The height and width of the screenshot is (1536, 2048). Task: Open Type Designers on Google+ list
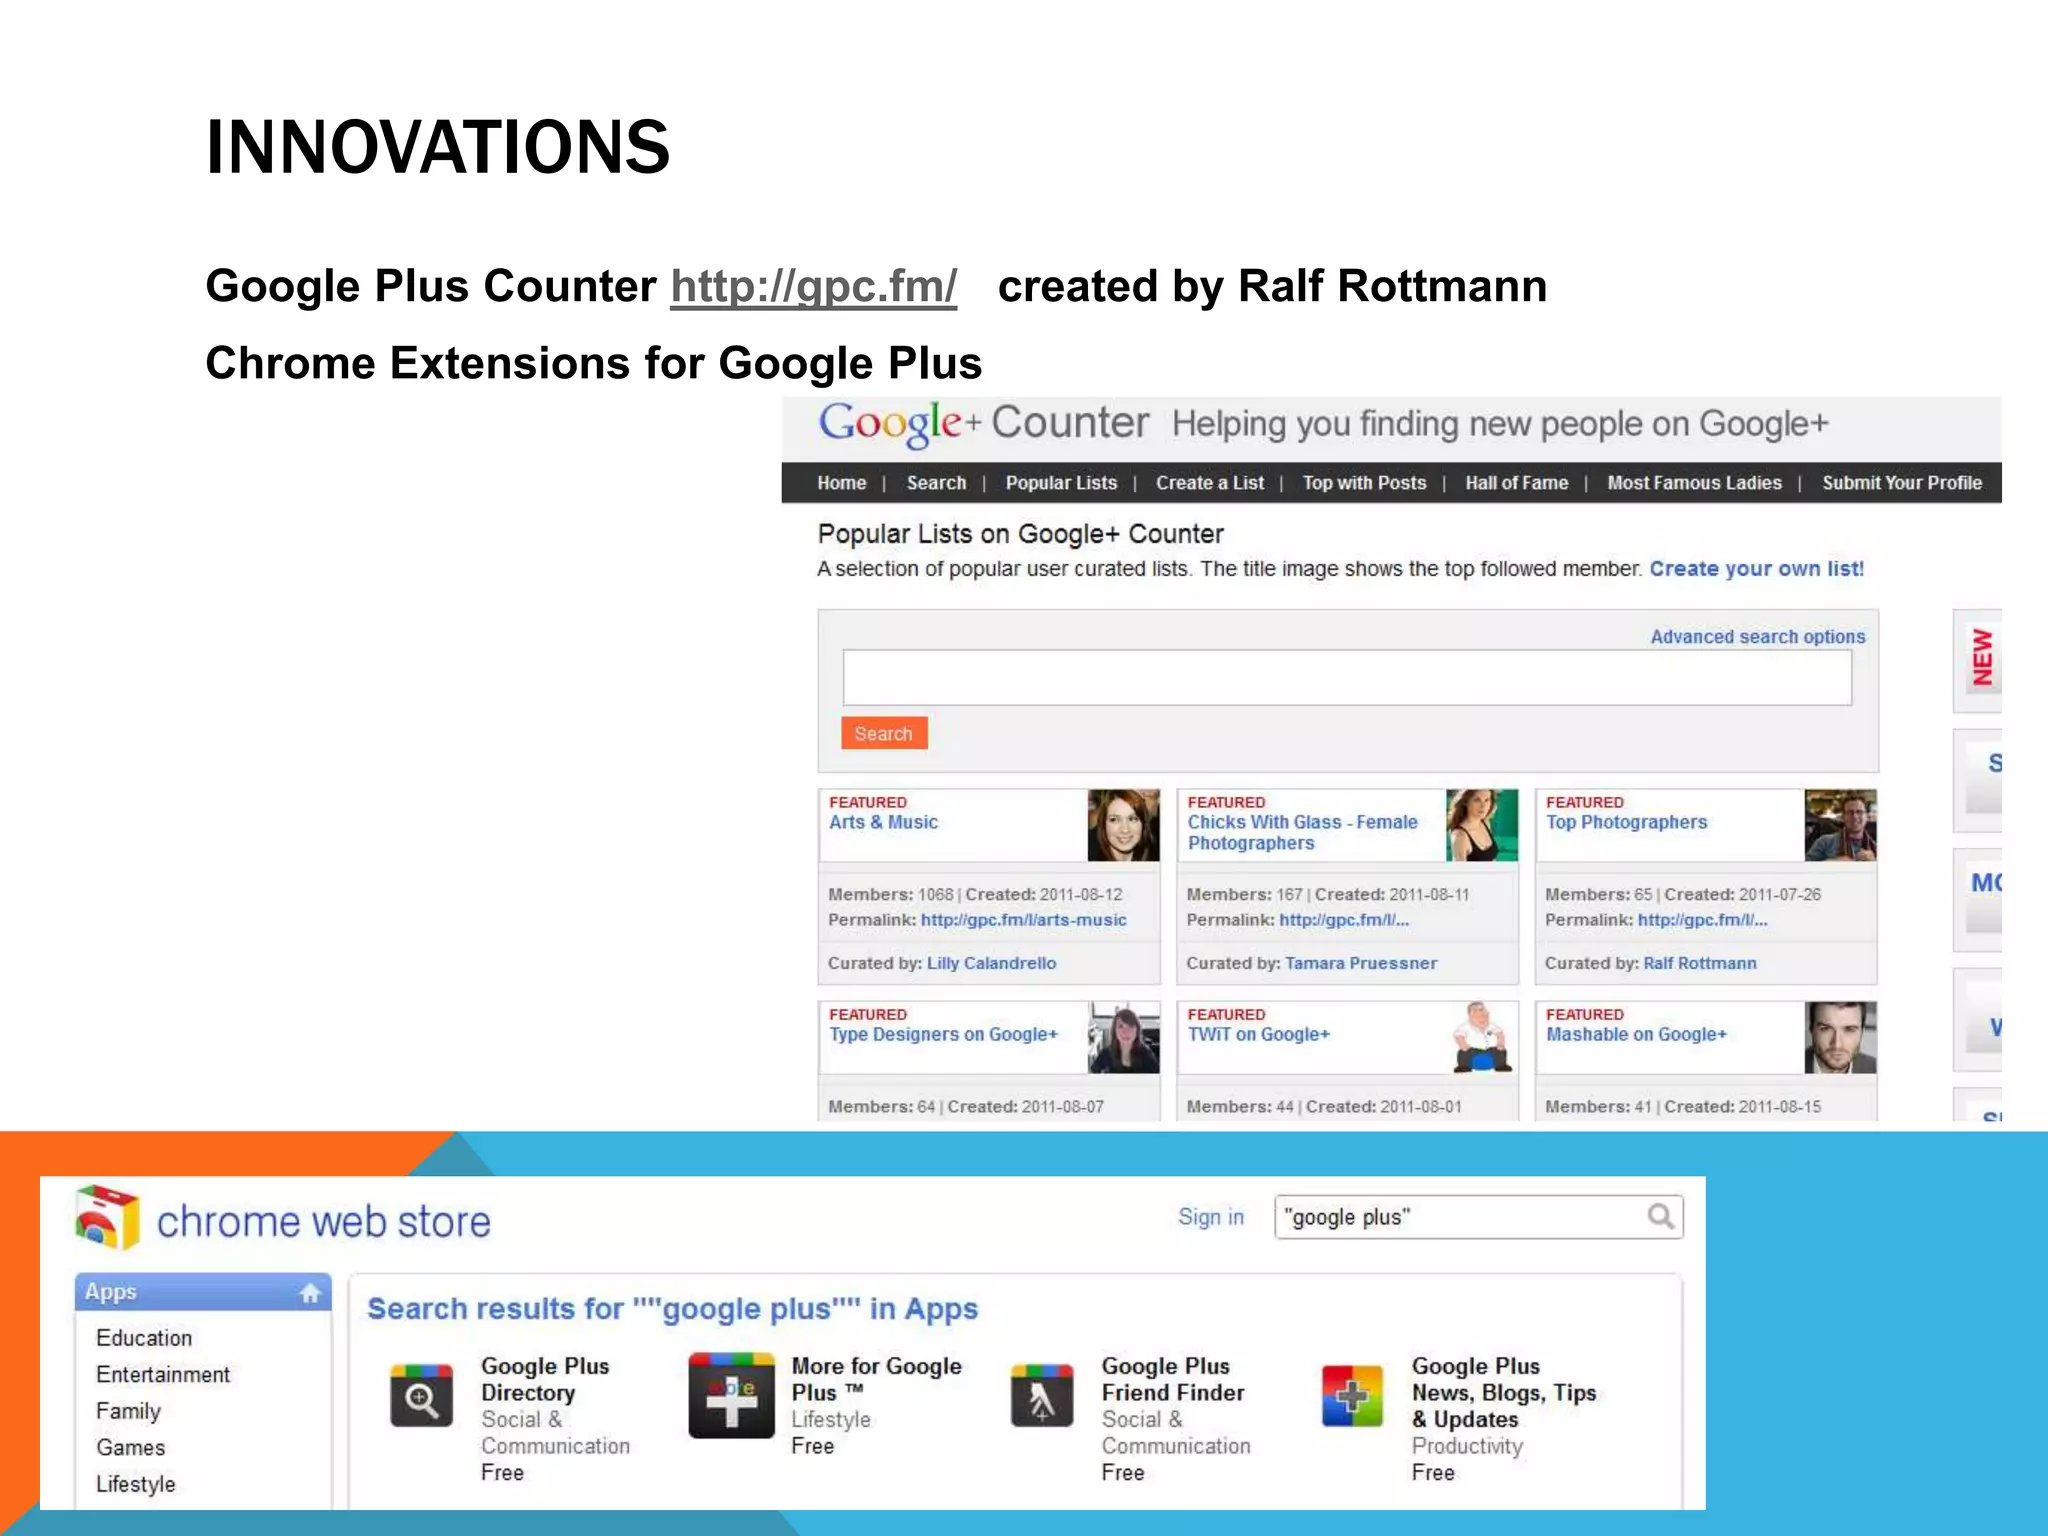[943, 1034]
